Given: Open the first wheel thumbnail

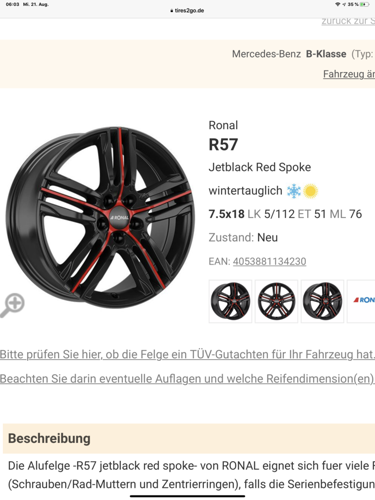Looking at the screenshot, I should [x=230, y=301].
